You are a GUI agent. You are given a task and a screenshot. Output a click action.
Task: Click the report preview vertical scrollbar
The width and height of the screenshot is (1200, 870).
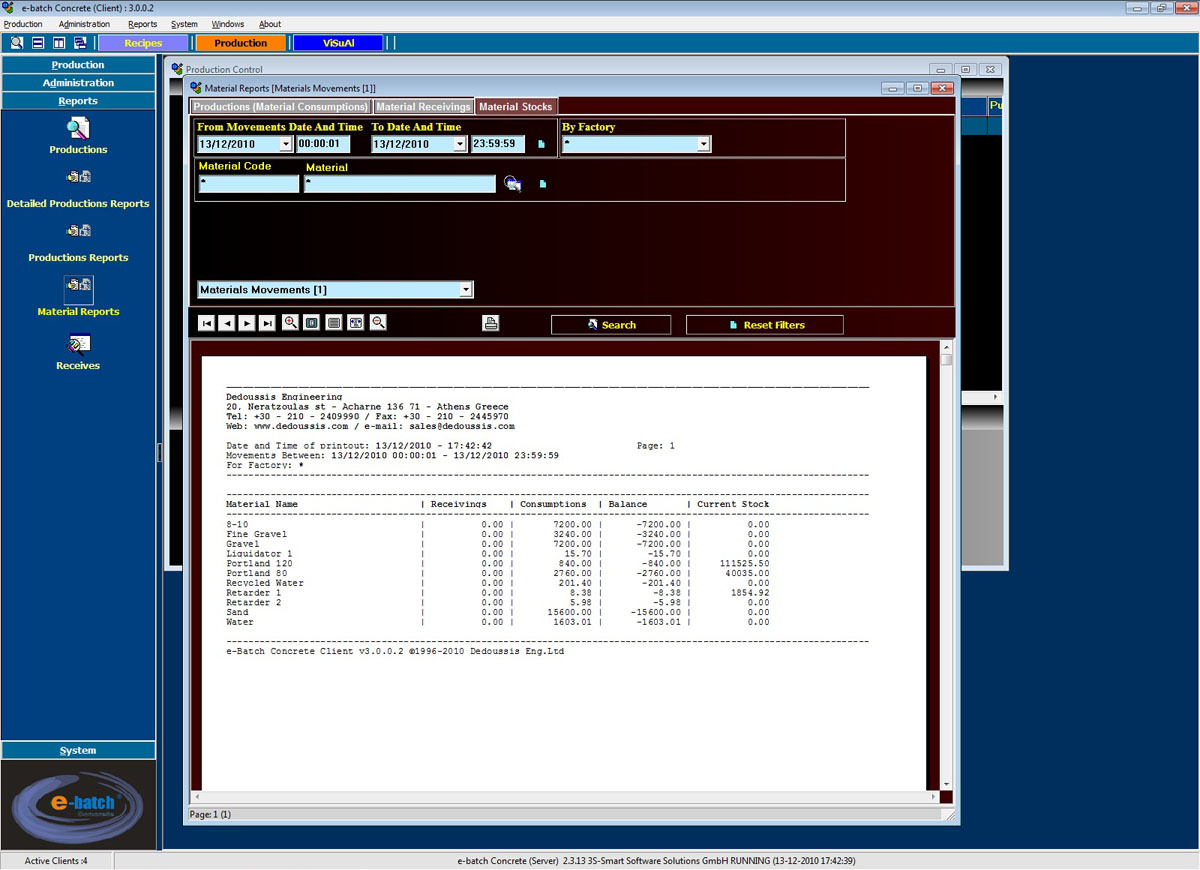click(x=946, y=565)
